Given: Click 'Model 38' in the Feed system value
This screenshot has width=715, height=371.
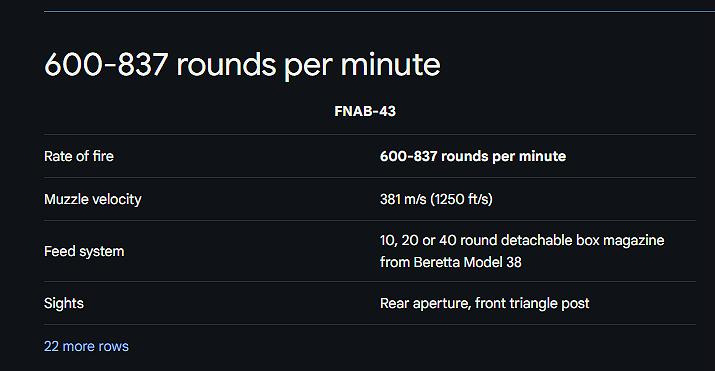Looking at the screenshot, I should (492, 262).
